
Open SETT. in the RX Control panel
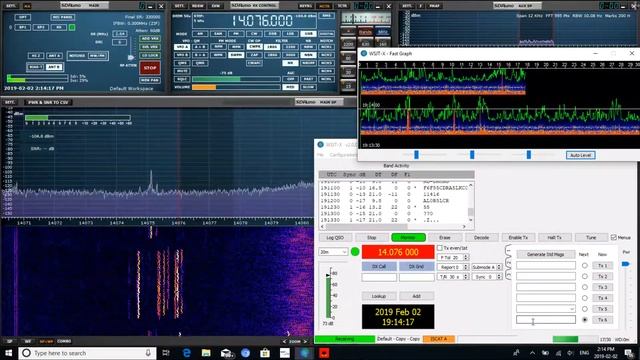[x=179, y=6]
